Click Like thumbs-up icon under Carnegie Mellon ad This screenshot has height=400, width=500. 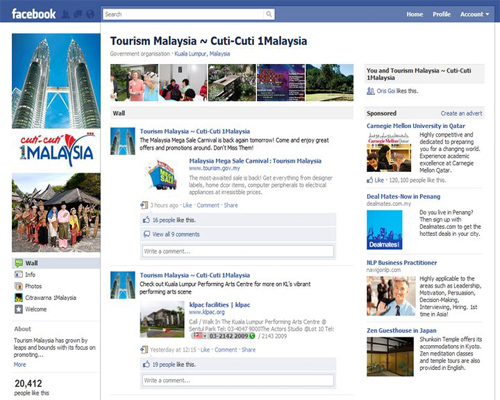370,180
